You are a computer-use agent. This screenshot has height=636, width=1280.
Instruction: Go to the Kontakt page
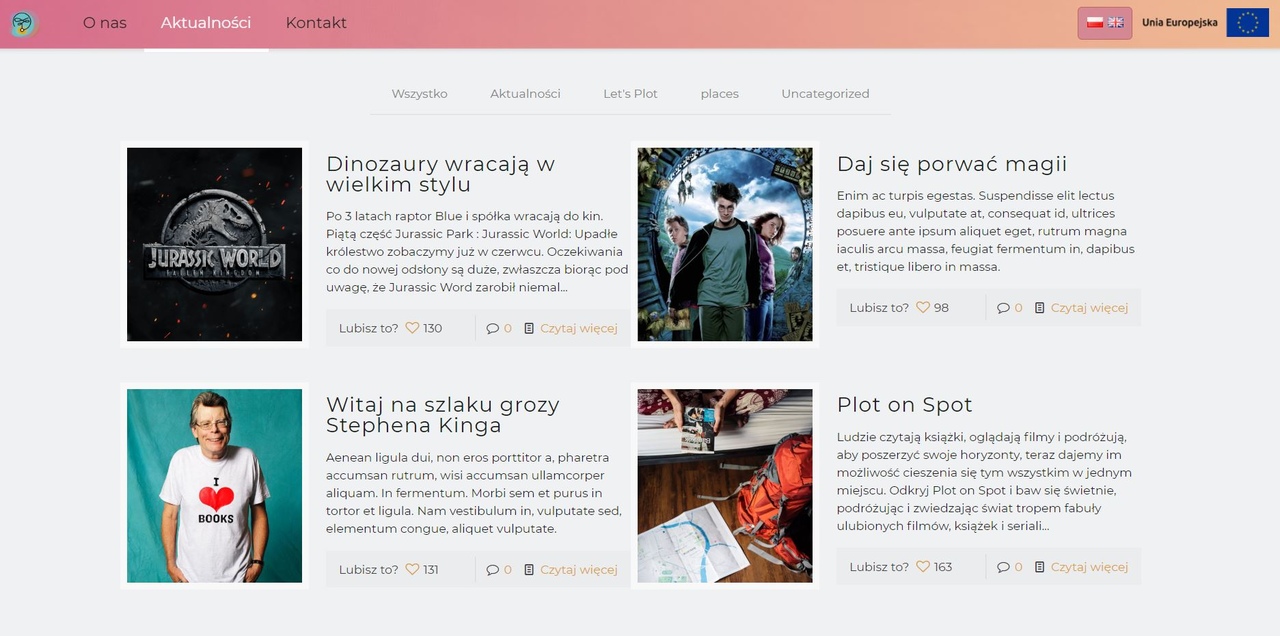(316, 23)
